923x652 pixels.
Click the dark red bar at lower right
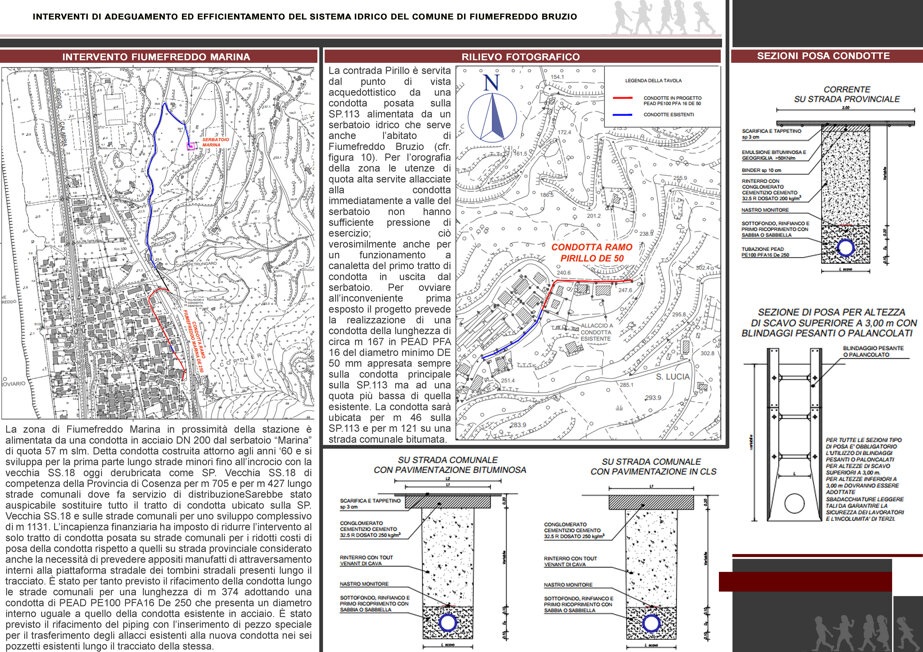[x=805, y=581]
